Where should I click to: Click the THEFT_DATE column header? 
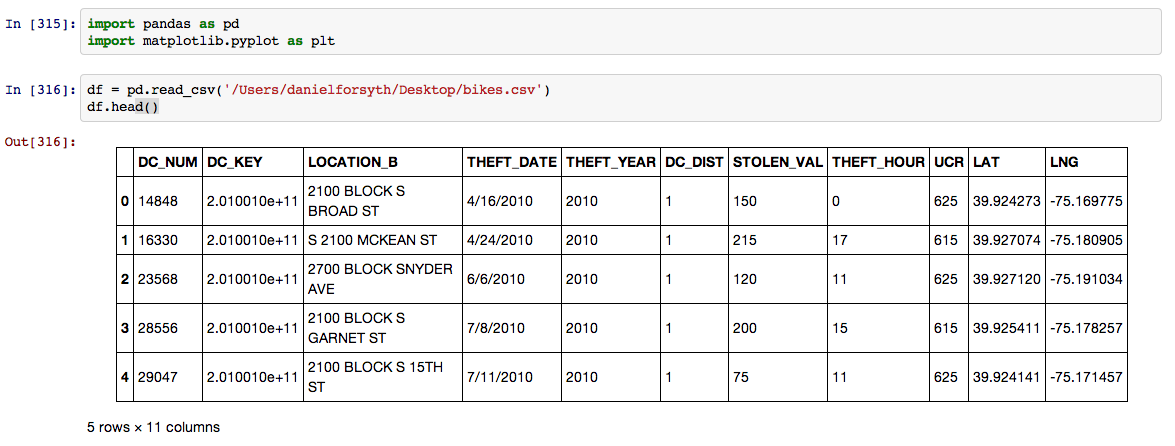(x=510, y=162)
